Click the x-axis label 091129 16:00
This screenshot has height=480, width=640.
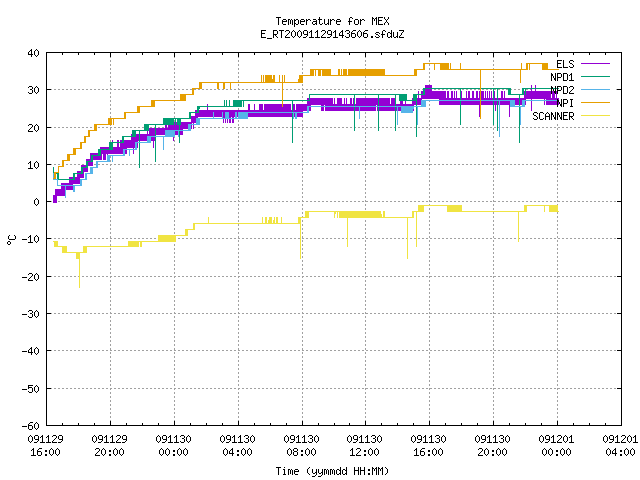pyautogui.click(x=46, y=446)
